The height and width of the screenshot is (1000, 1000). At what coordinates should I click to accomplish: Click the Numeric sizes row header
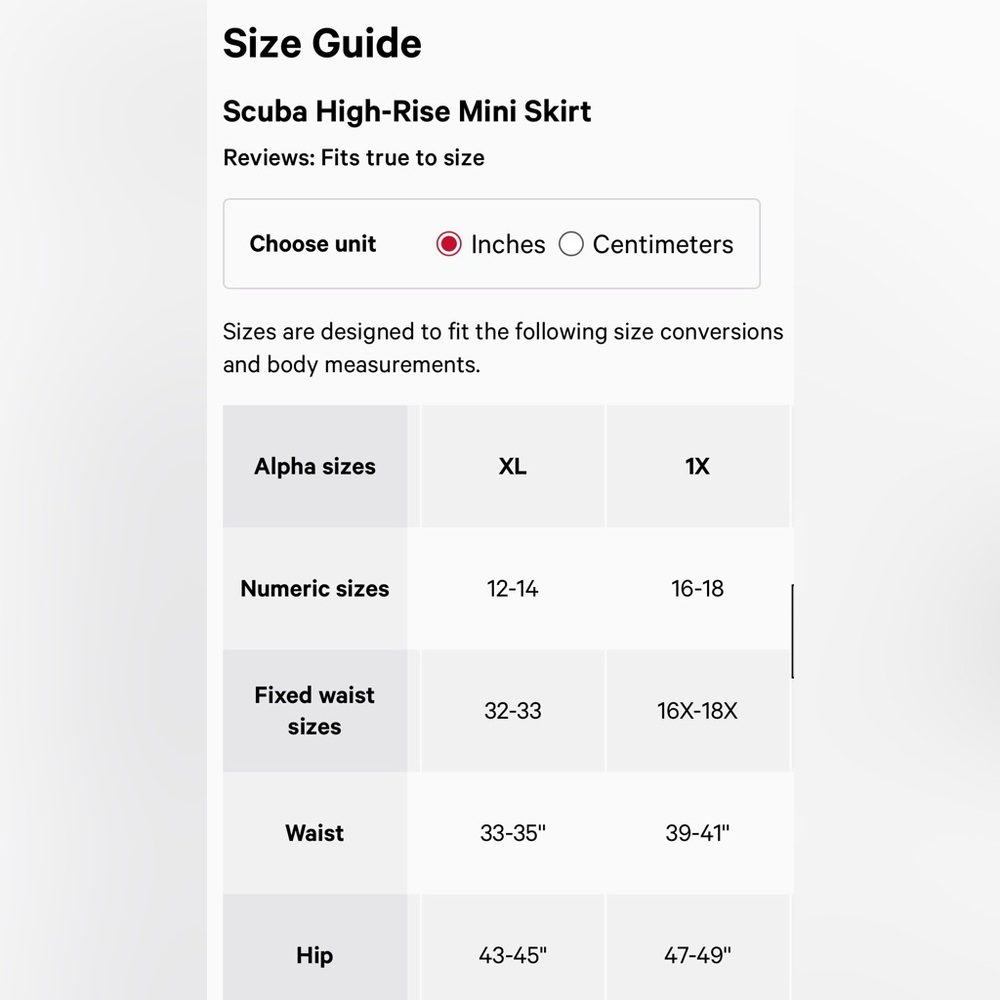(x=315, y=589)
